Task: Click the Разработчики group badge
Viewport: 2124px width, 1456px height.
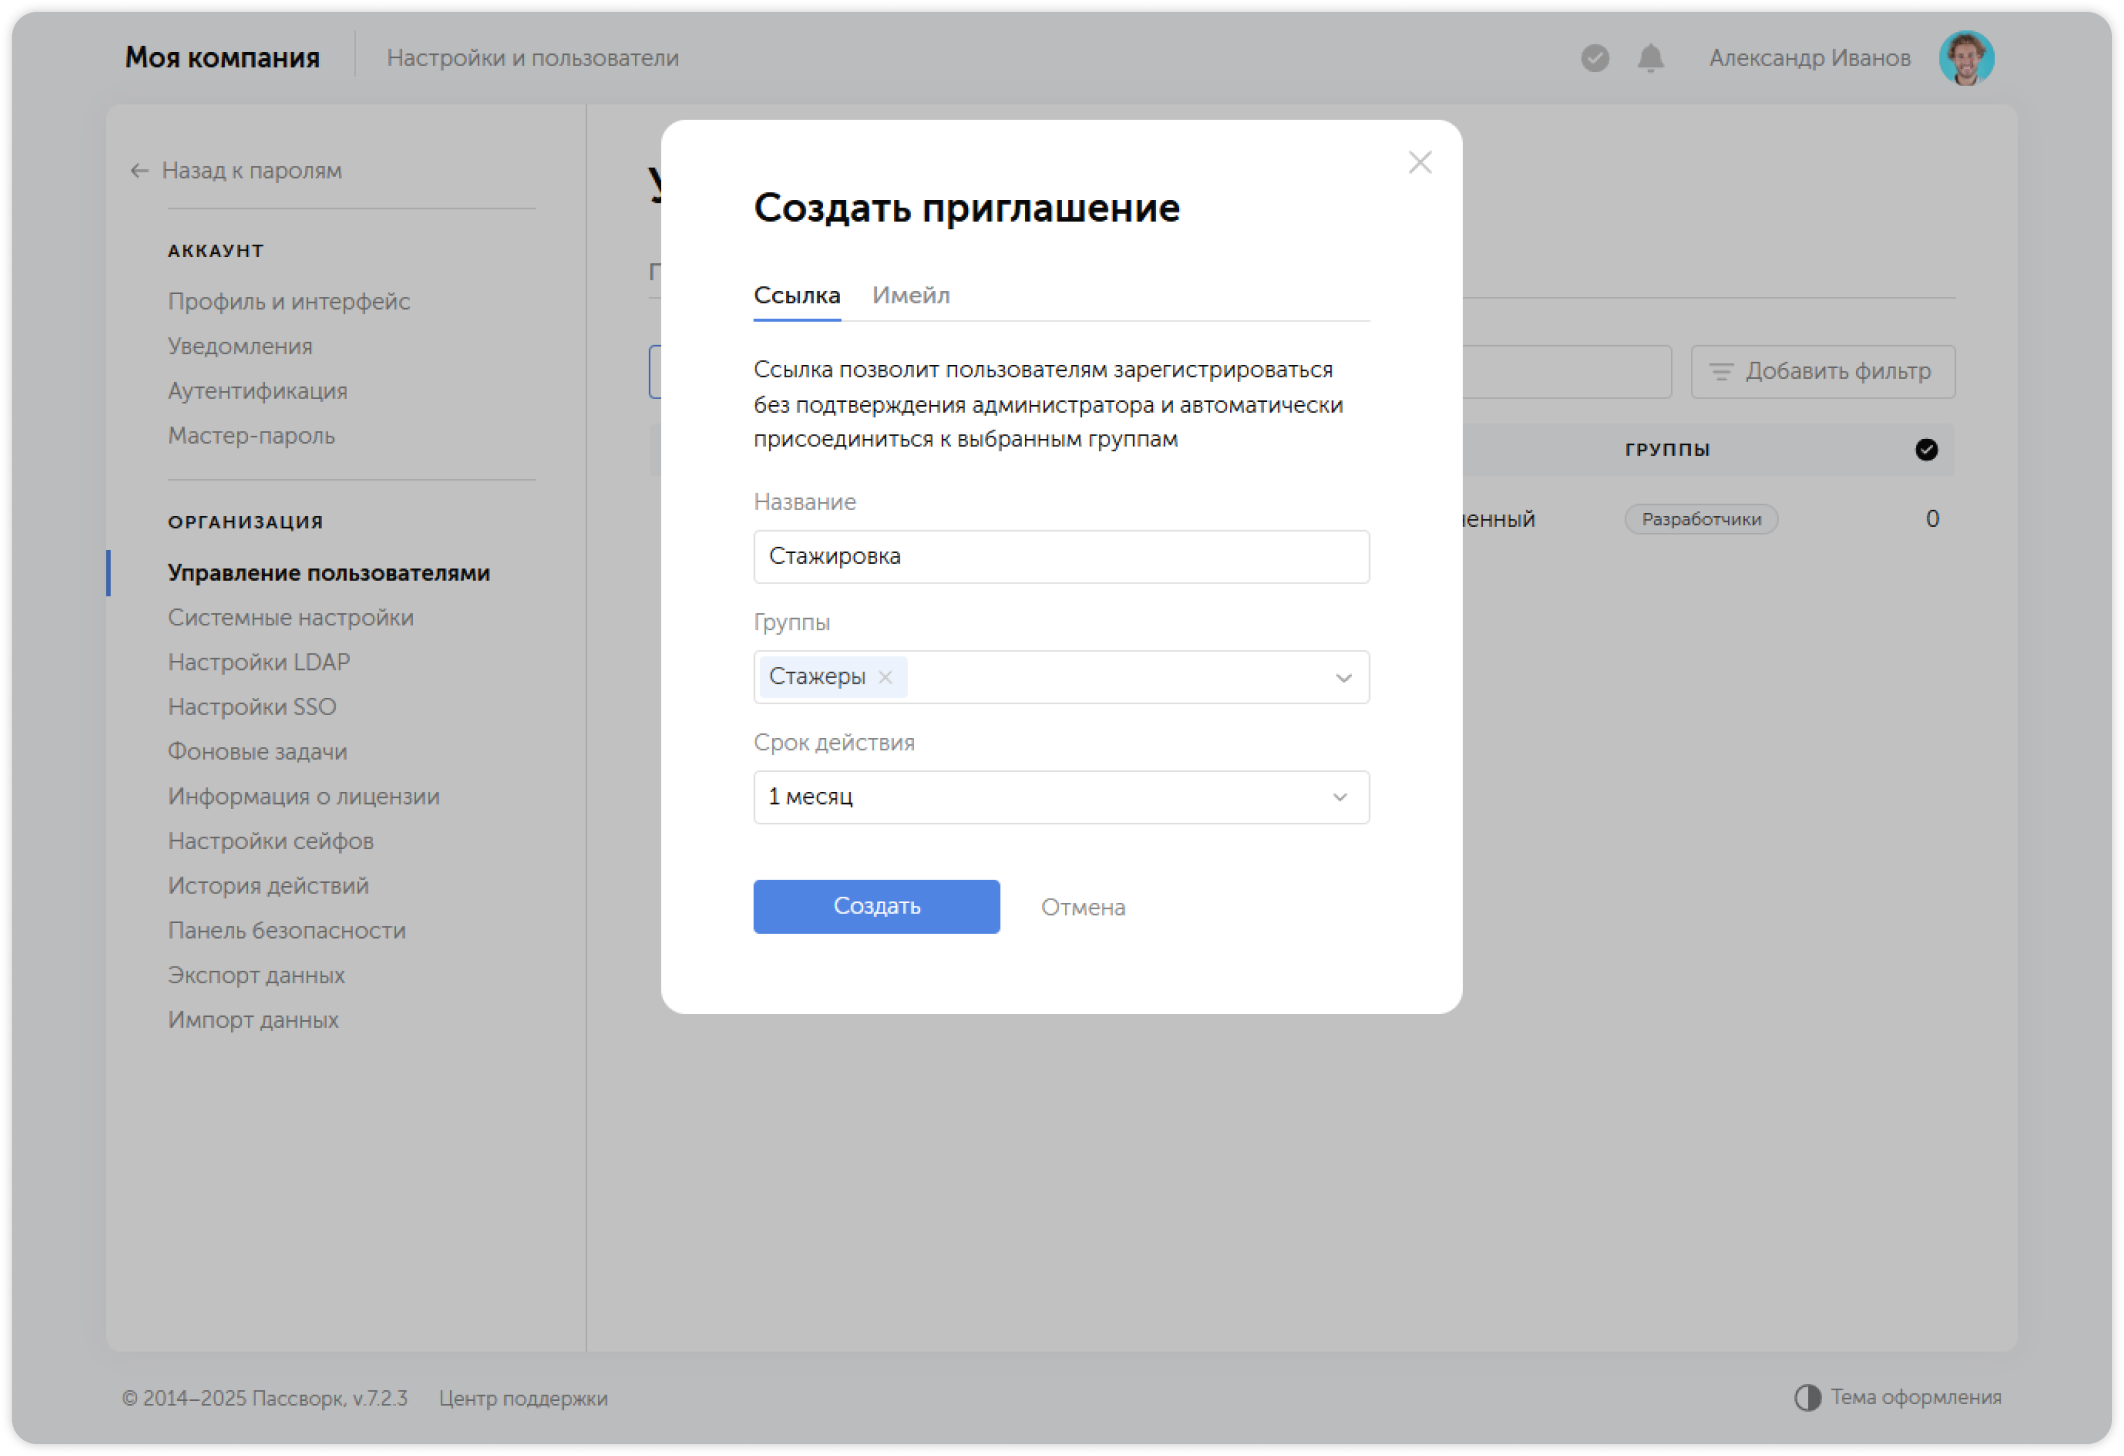Action: click(x=1700, y=519)
